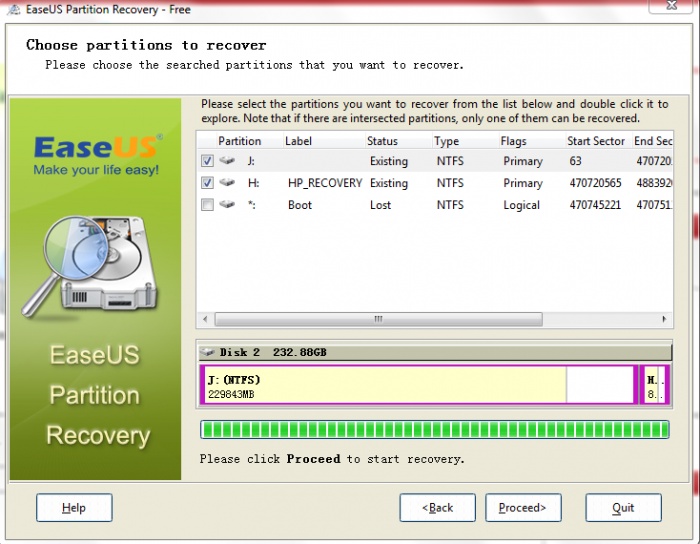Click the start sector value 63
The height and width of the screenshot is (544, 700).
coord(575,161)
